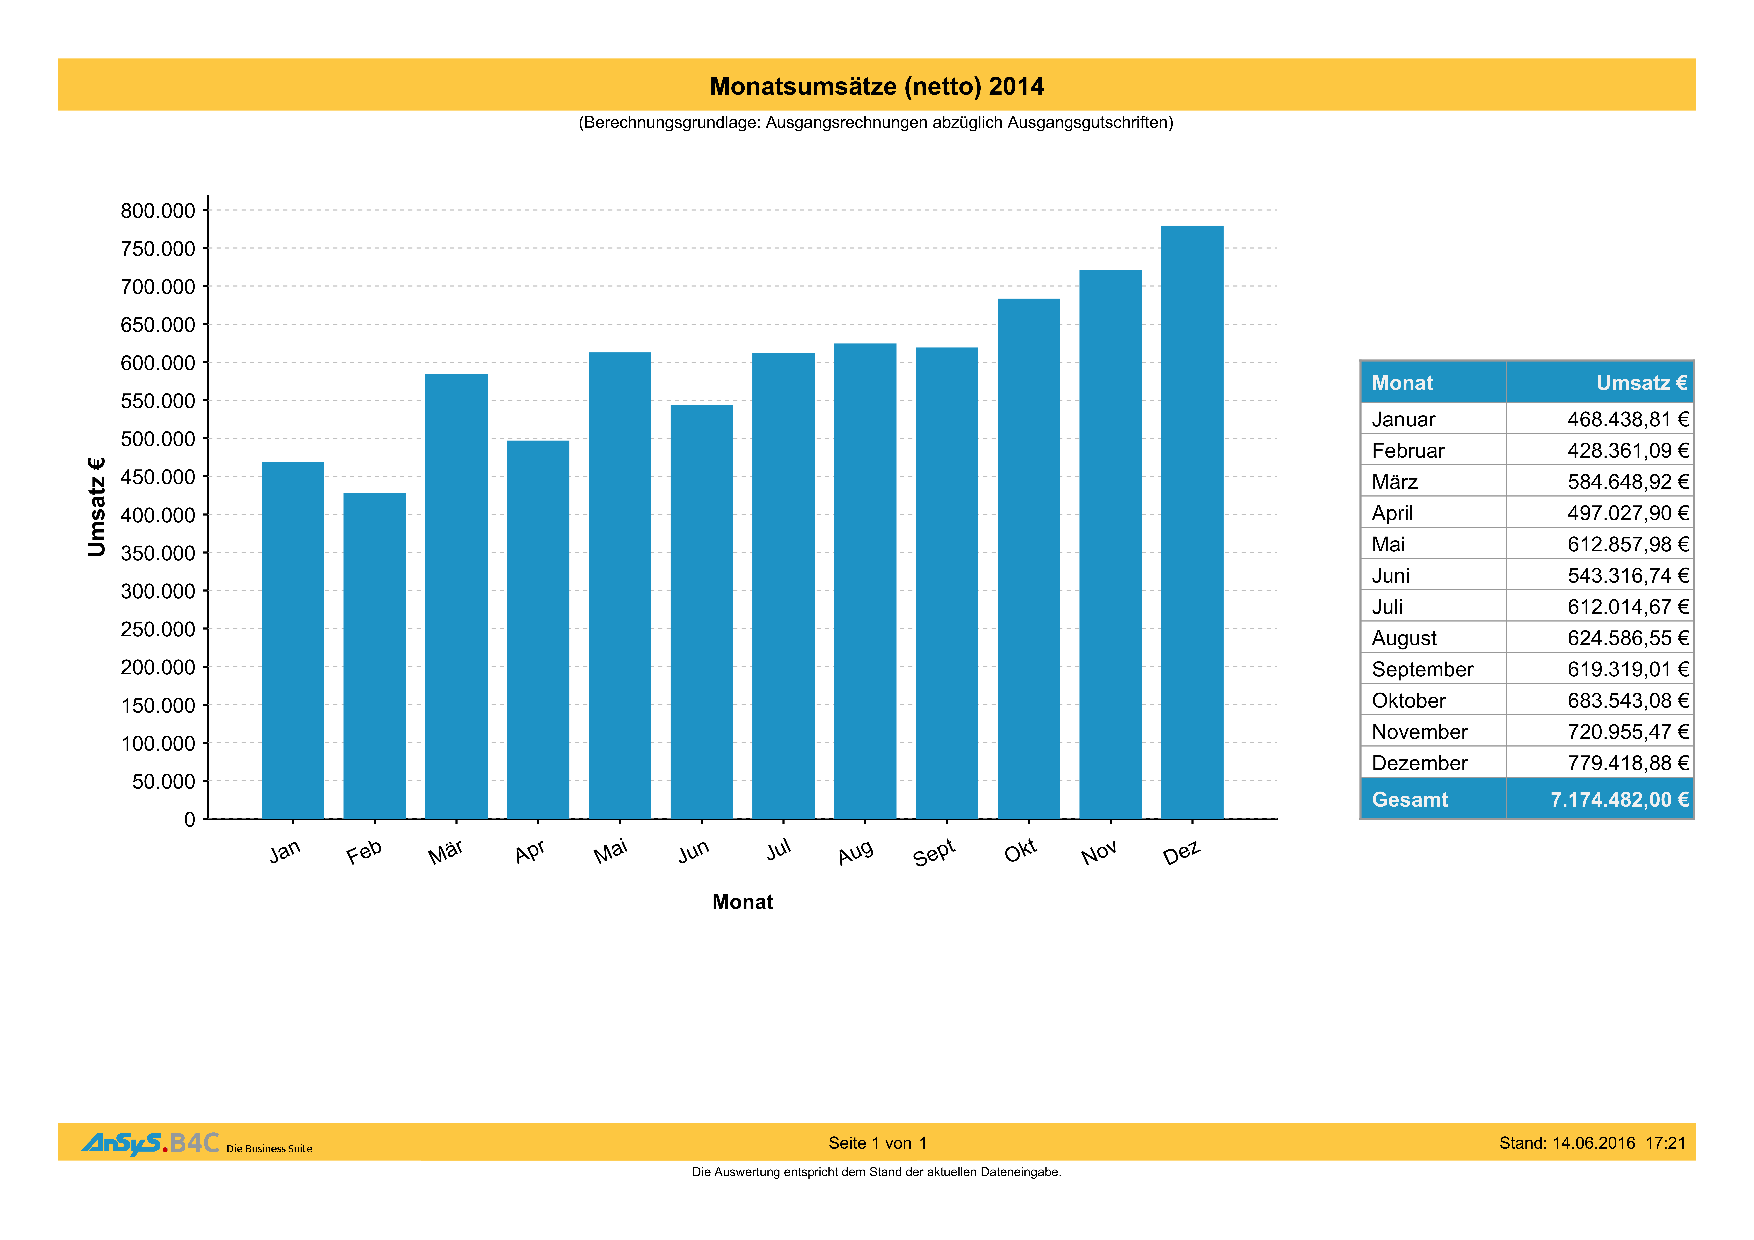Screen dimensions: 1754x1240
Task: Click the Jun bar in the chart
Action: (701, 611)
